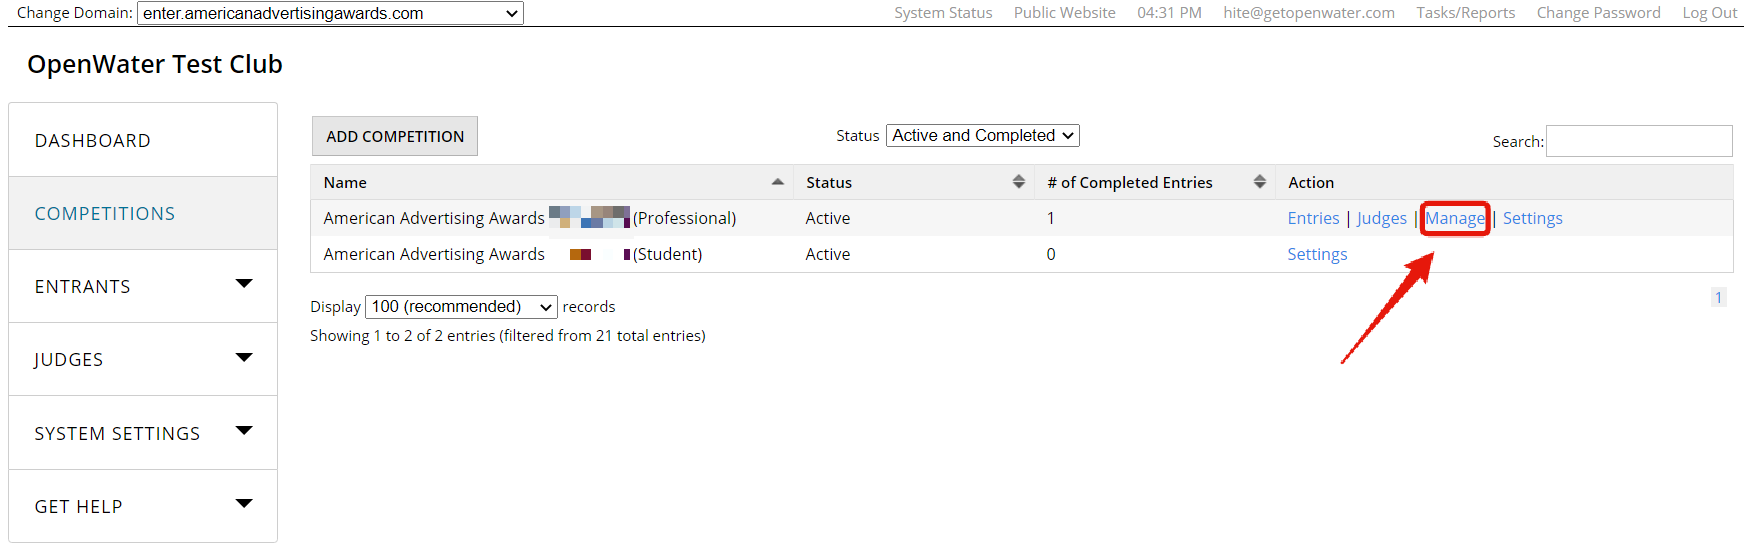Click Active status of Student row
1744x553 pixels.
(x=828, y=254)
